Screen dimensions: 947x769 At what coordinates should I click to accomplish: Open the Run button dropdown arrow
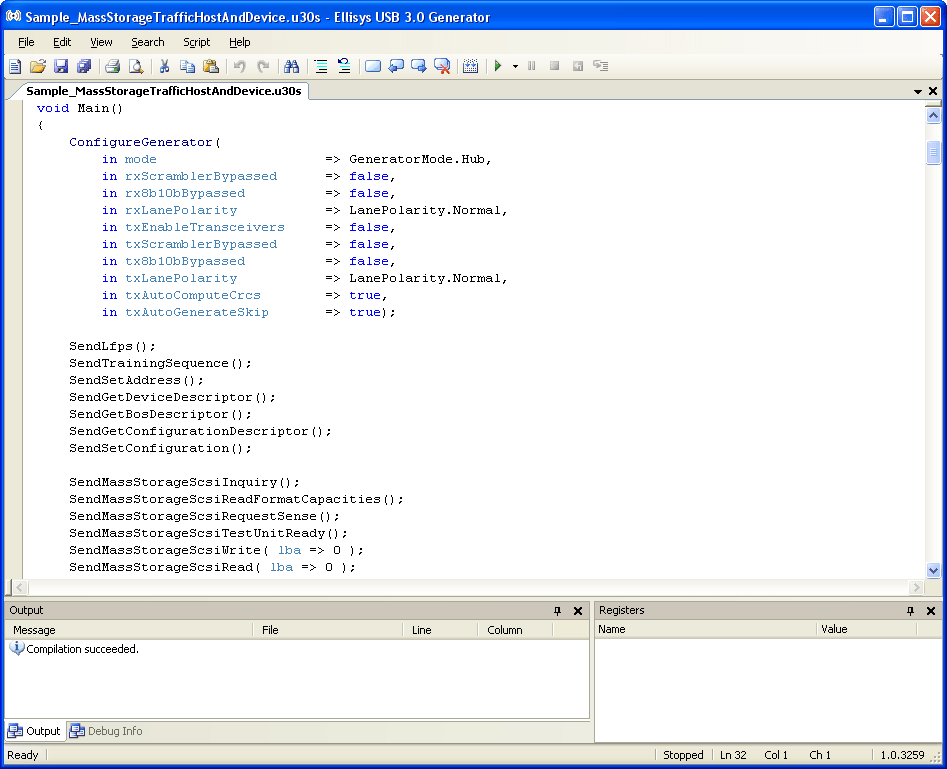(515, 66)
